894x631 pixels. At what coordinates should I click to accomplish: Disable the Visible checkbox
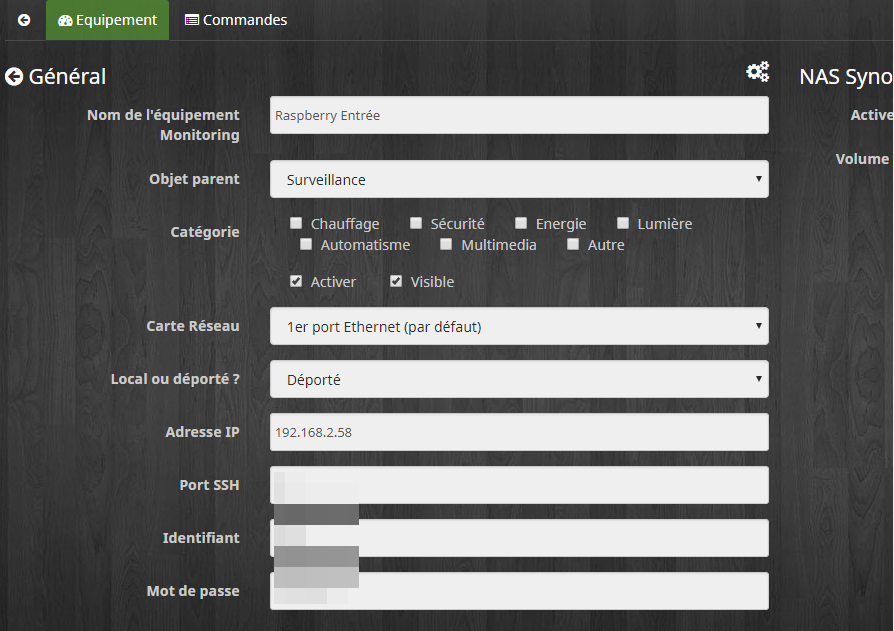(x=396, y=282)
